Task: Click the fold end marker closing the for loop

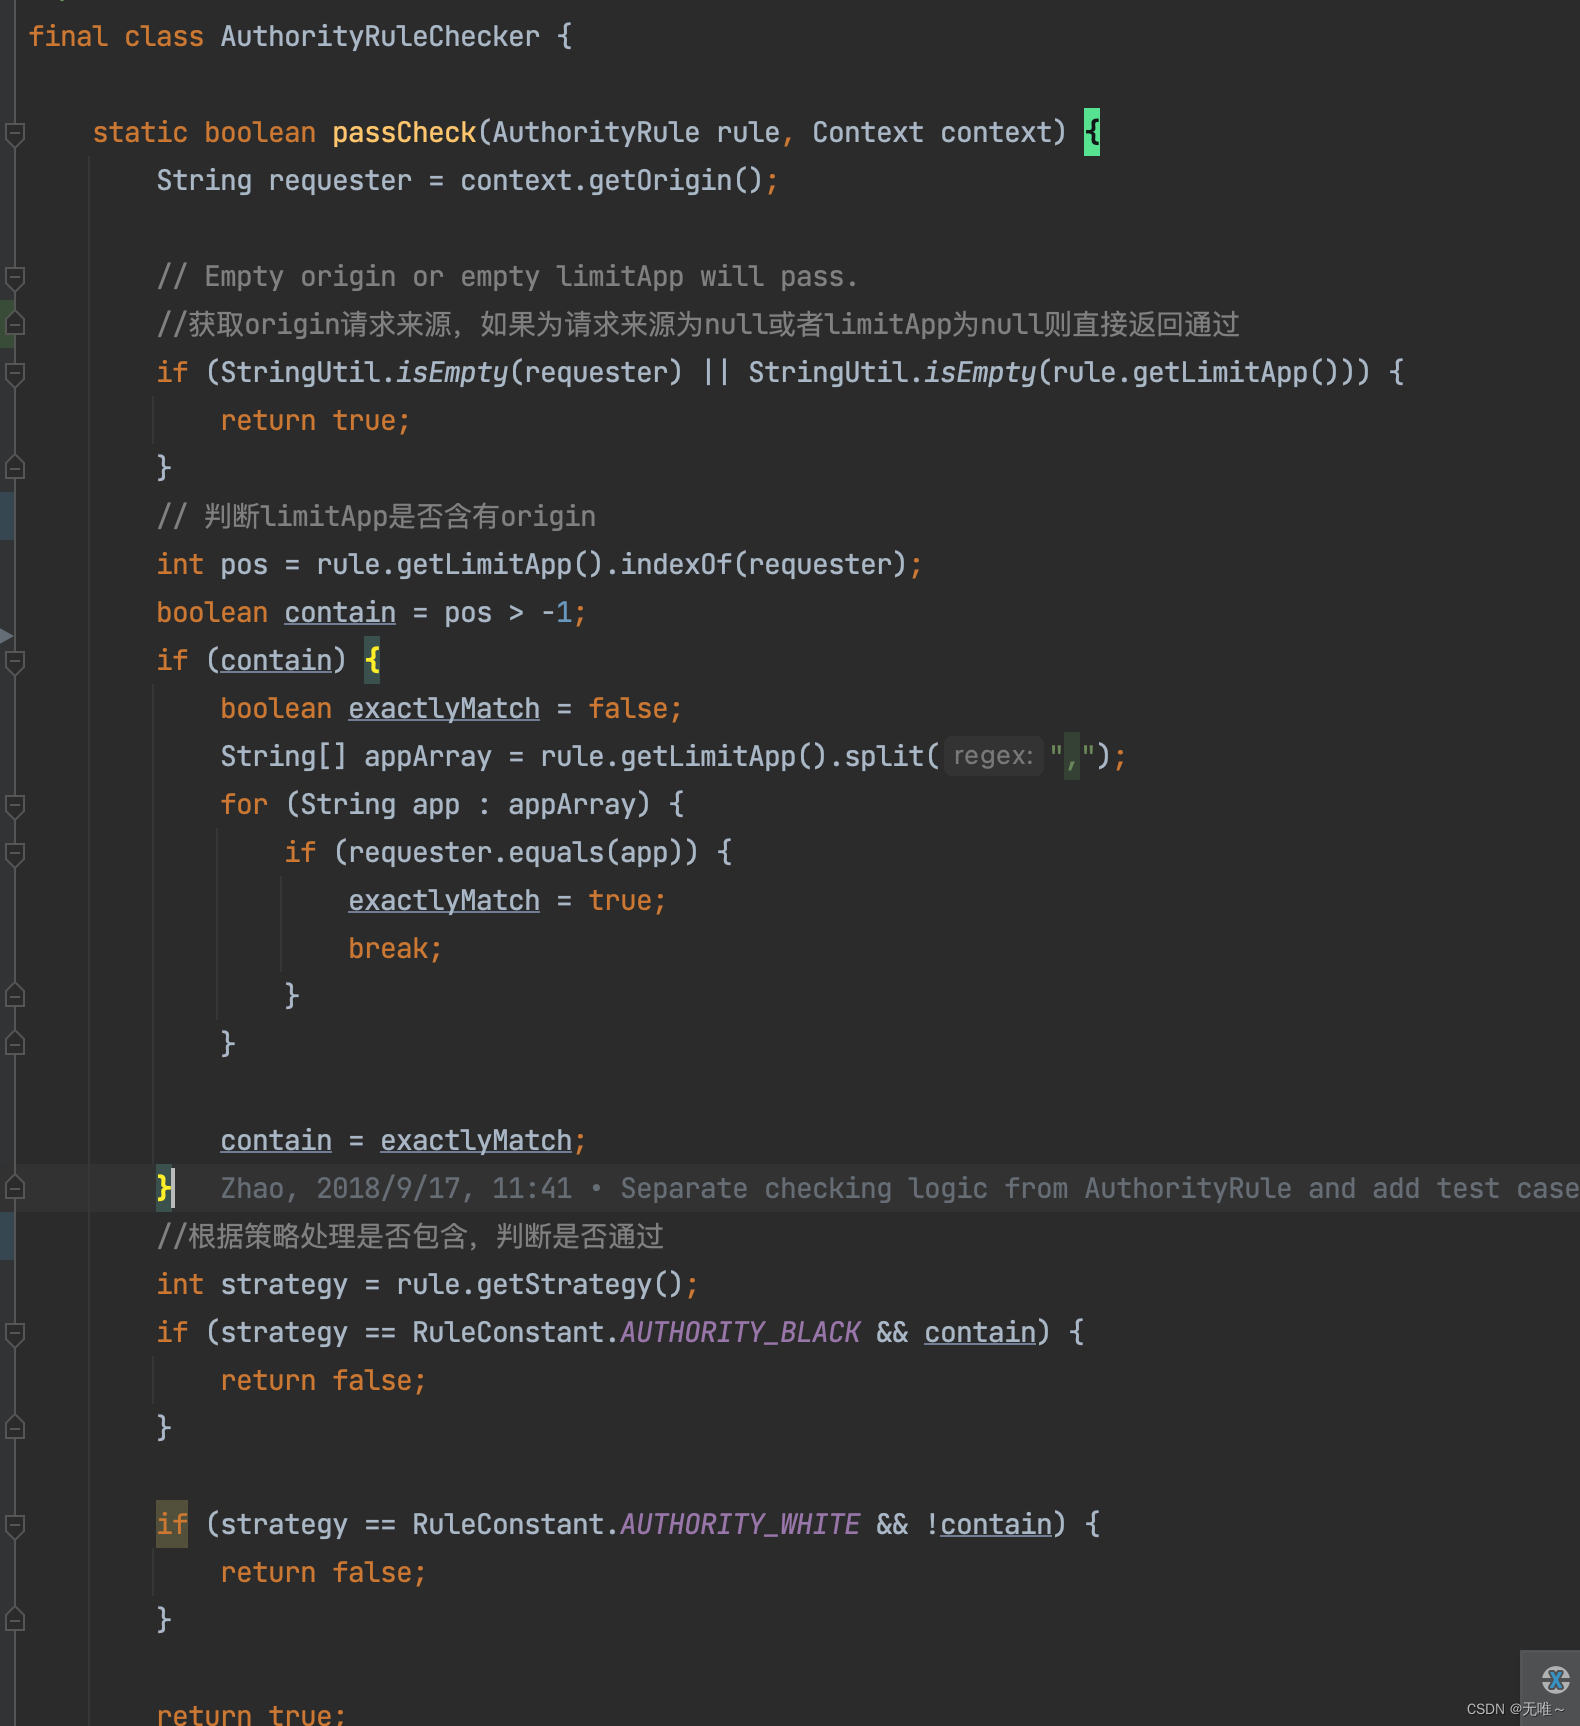Action: [15, 1043]
